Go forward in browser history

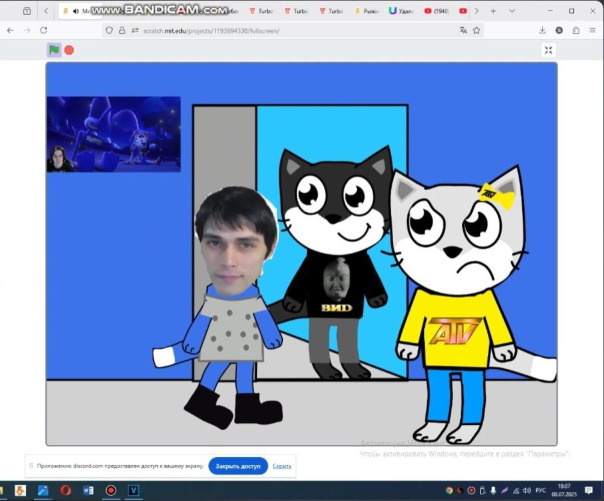click(x=27, y=30)
